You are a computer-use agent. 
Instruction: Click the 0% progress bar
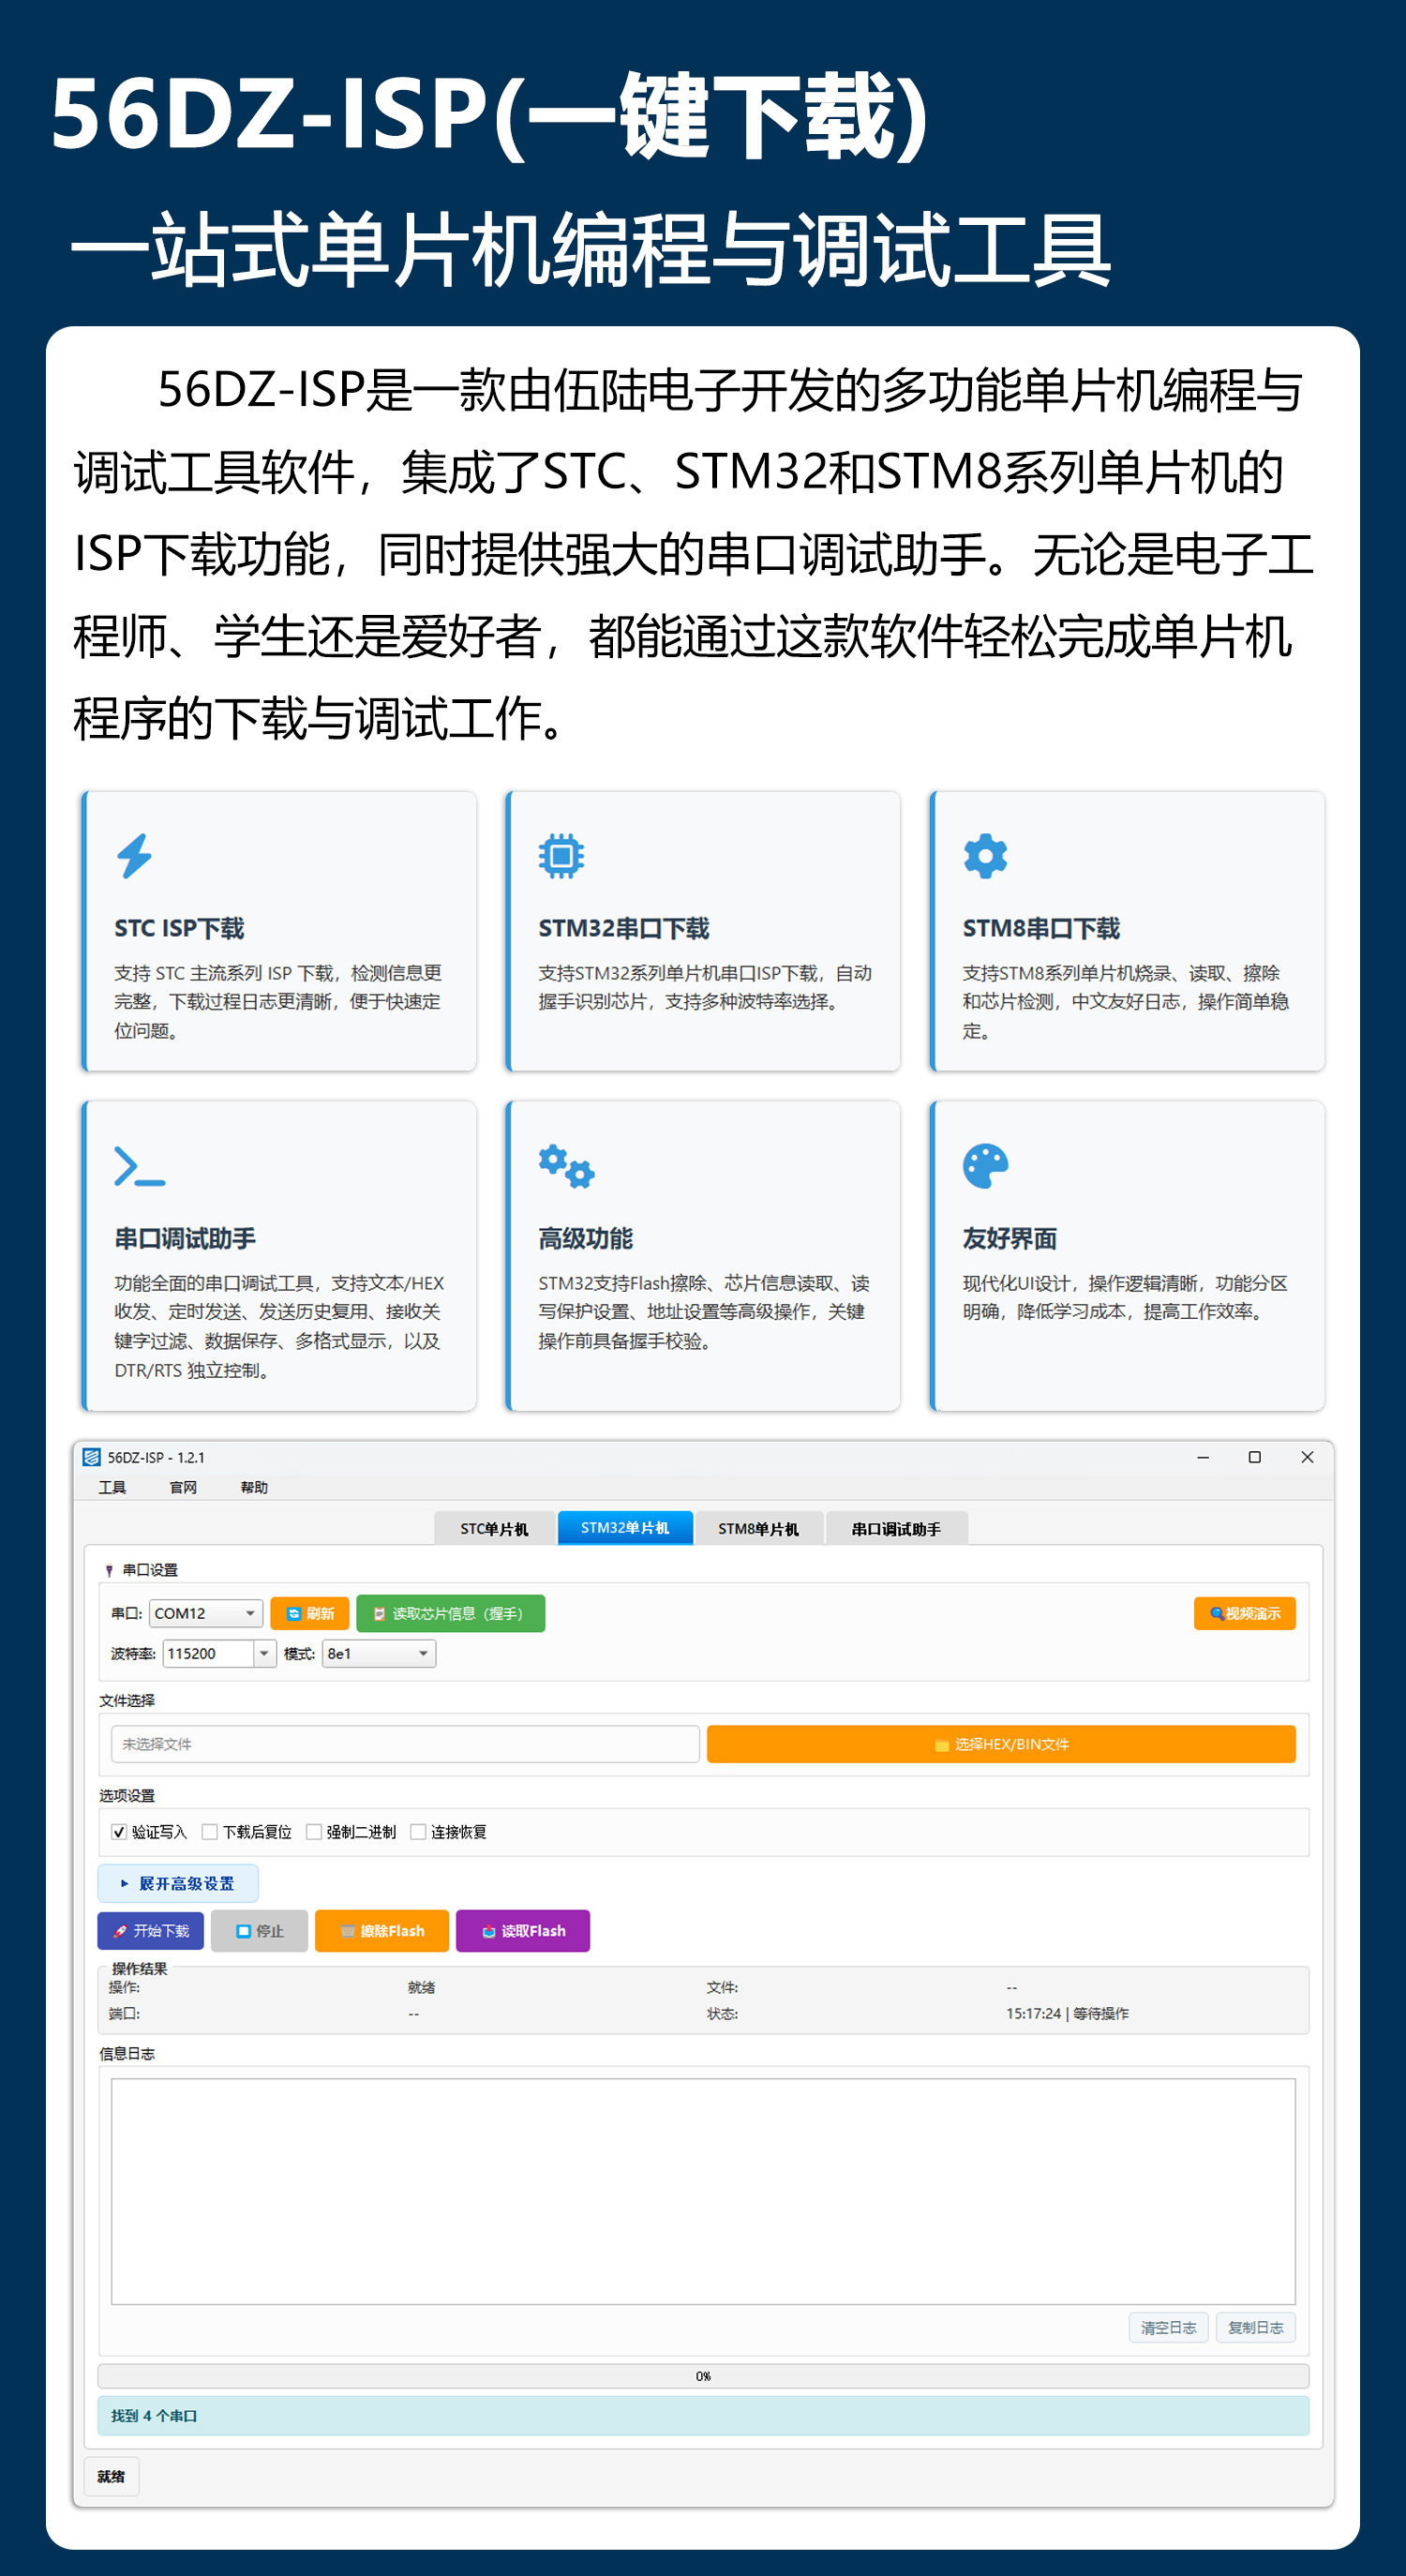click(x=703, y=2376)
